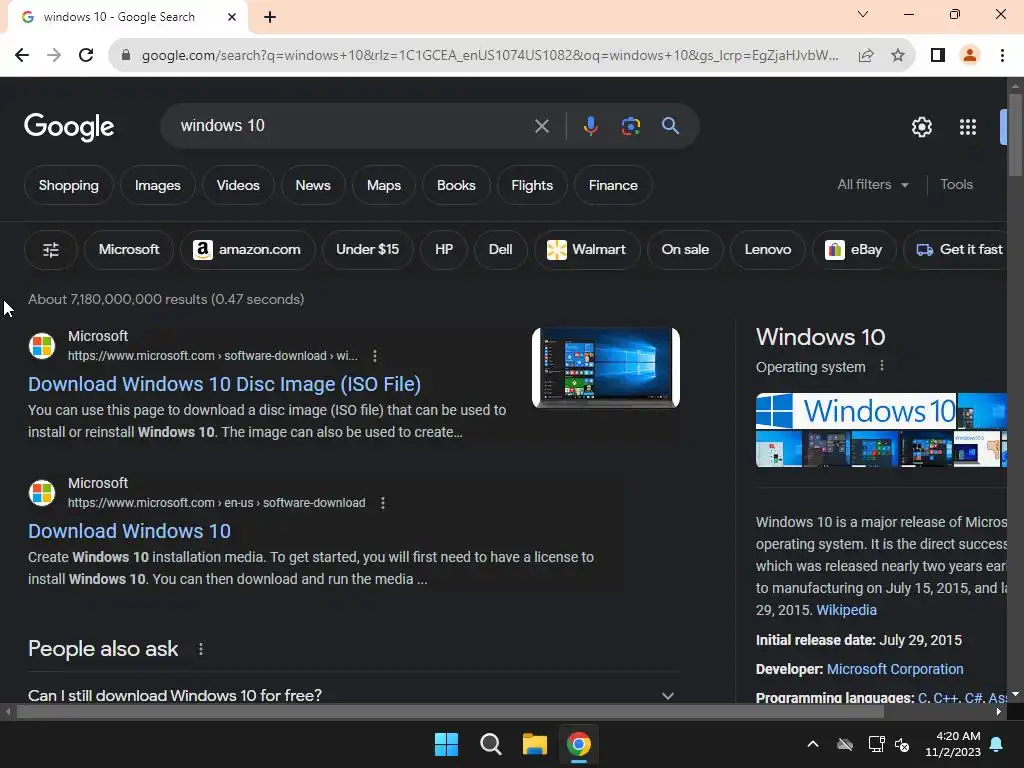Apply the amazon.com filter chip

coord(248,249)
